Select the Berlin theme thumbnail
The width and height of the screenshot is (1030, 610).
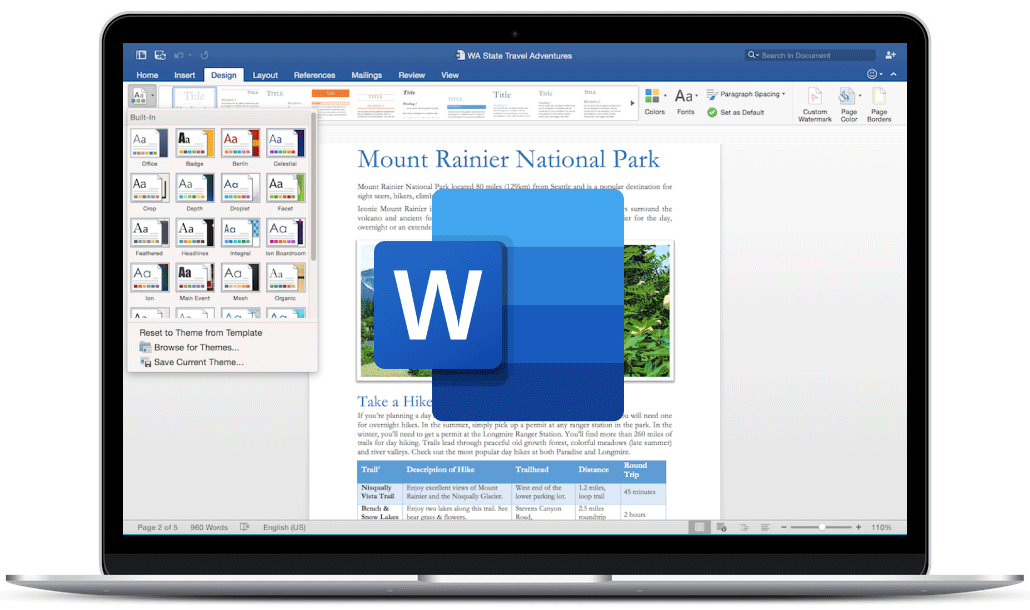click(240, 143)
